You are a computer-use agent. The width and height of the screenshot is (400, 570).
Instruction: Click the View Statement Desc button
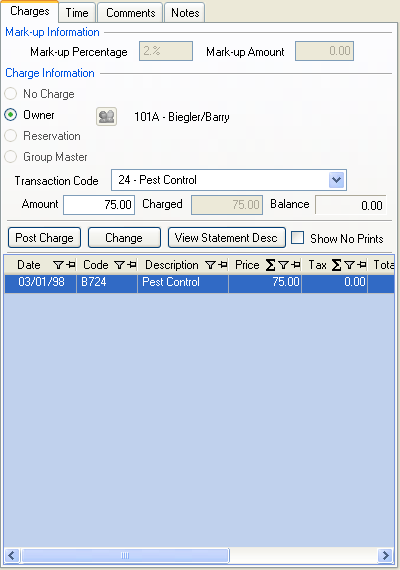coord(227,238)
